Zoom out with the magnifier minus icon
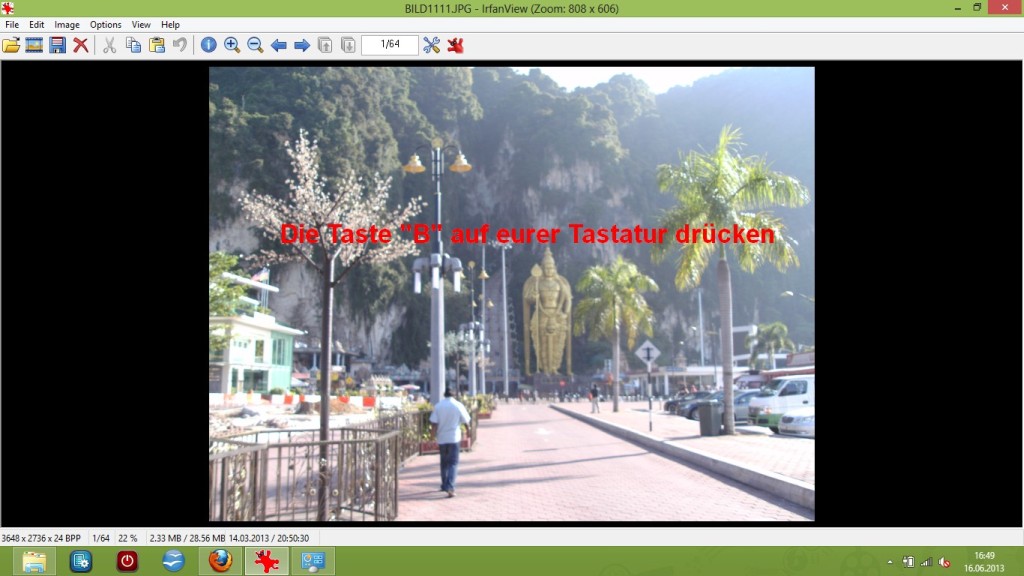The image size is (1024, 576). tap(255, 45)
